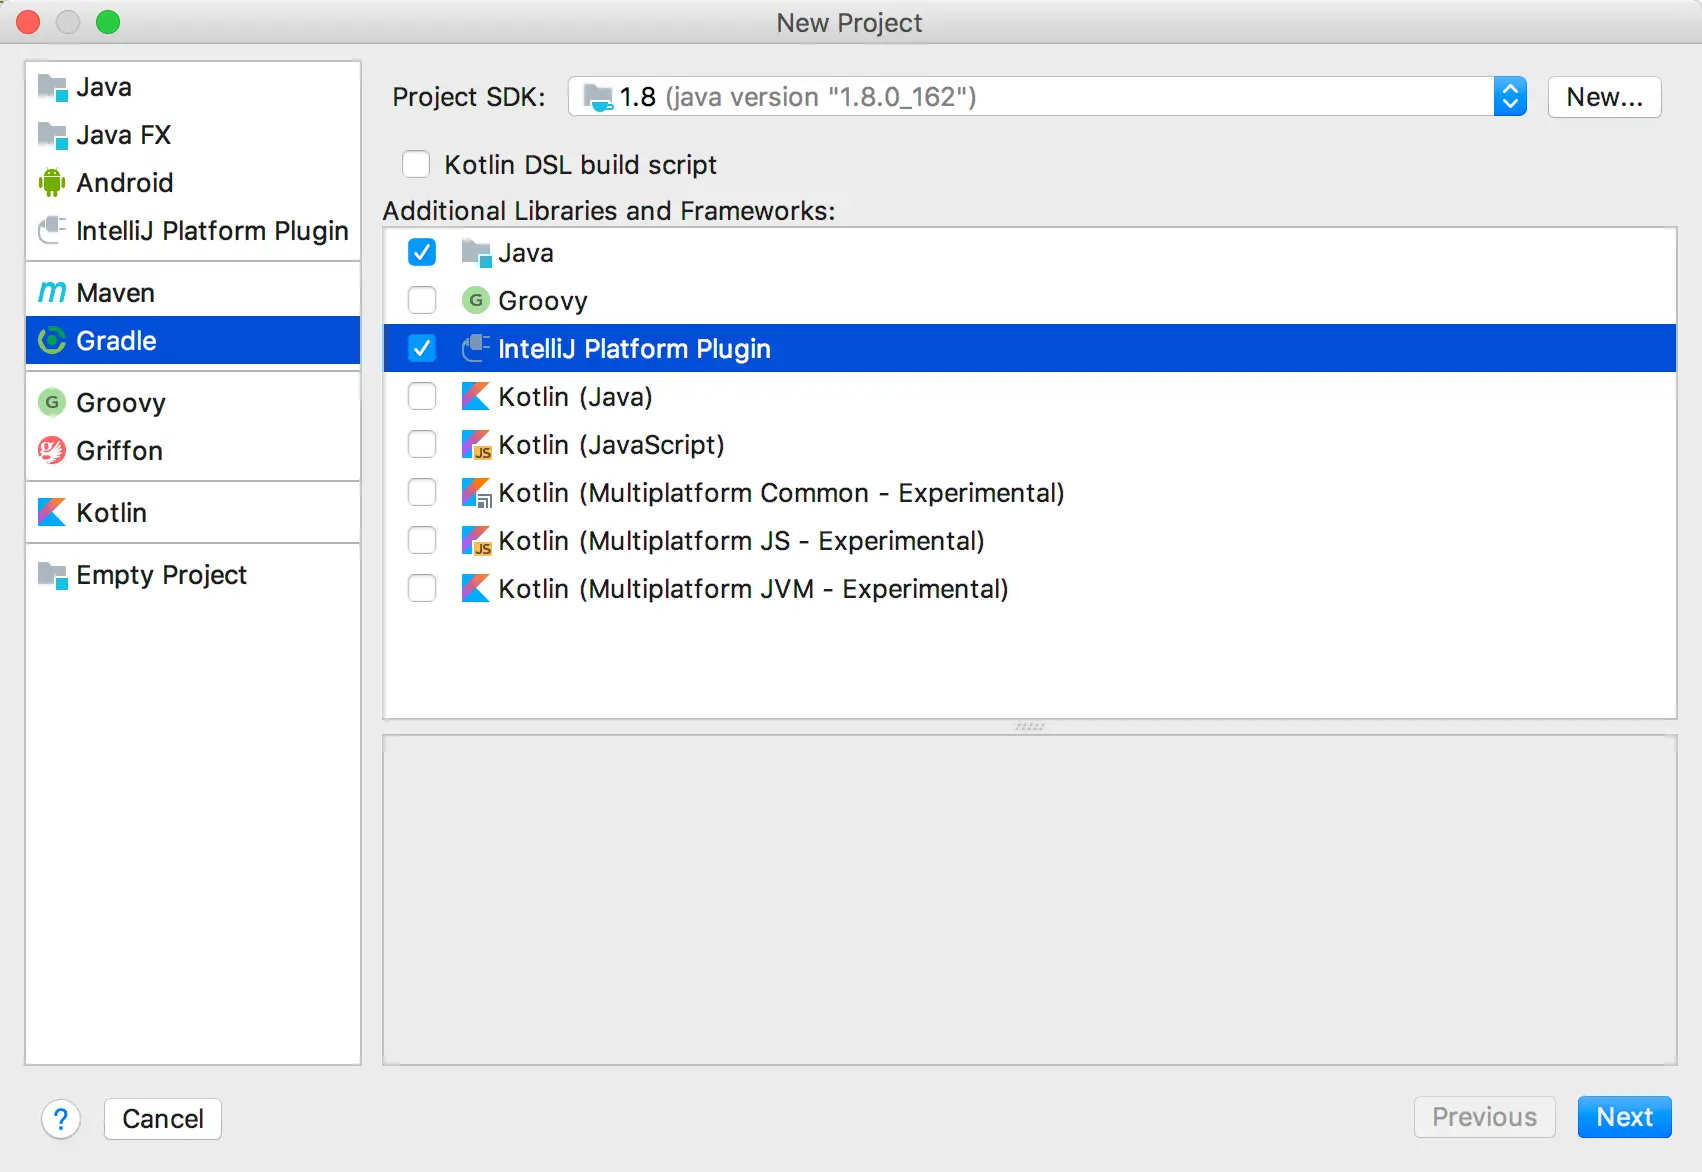Screen dimensions: 1702x1172
Task: Select the IntelliJ Platform Plugin framework row
Action: [x=1030, y=348]
